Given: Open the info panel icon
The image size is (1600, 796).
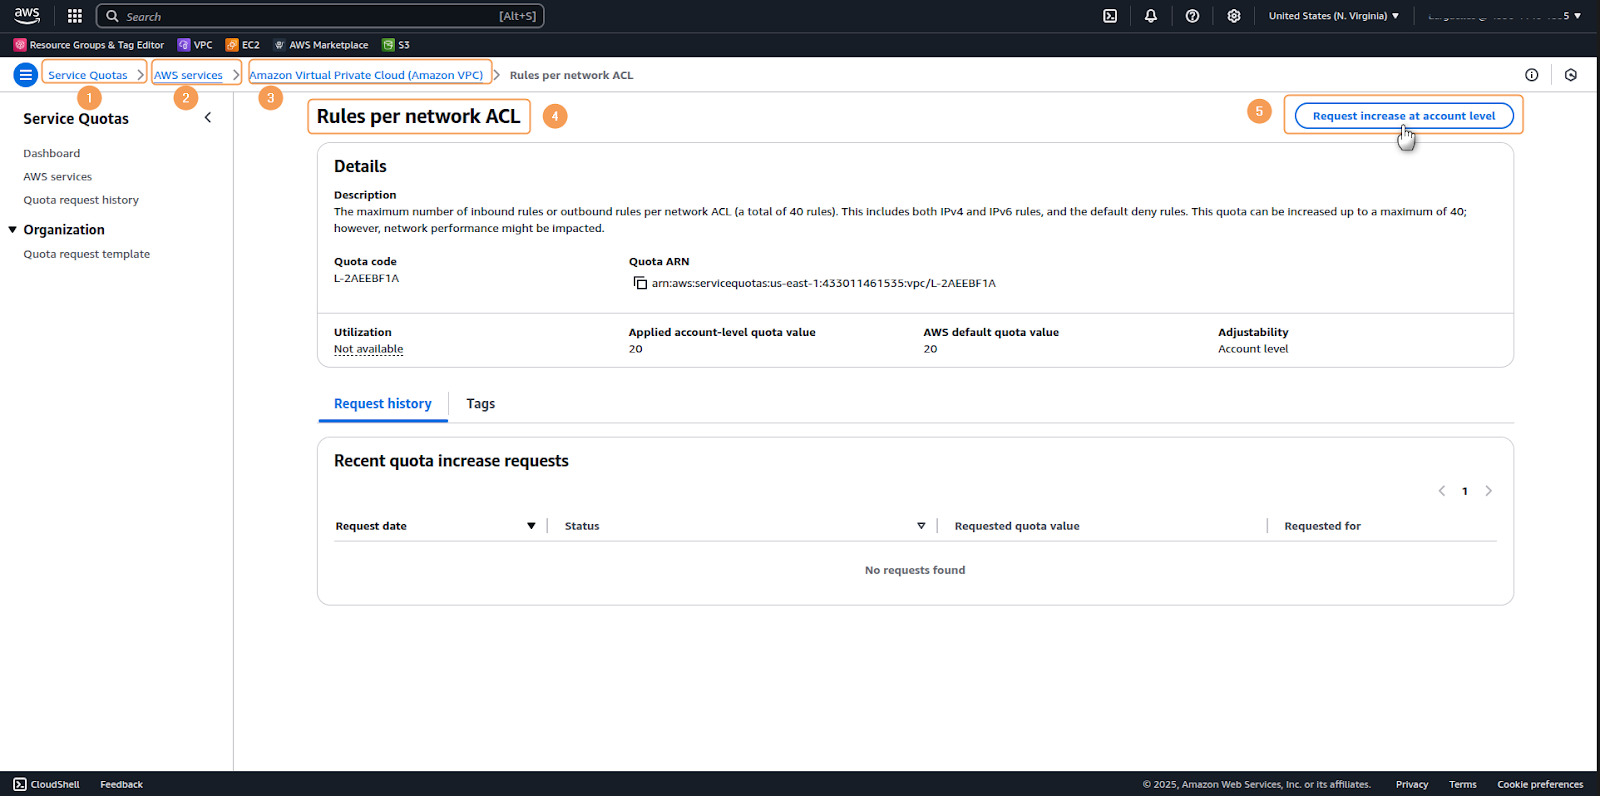Looking at the screenshot, I should pos(1531,75).
